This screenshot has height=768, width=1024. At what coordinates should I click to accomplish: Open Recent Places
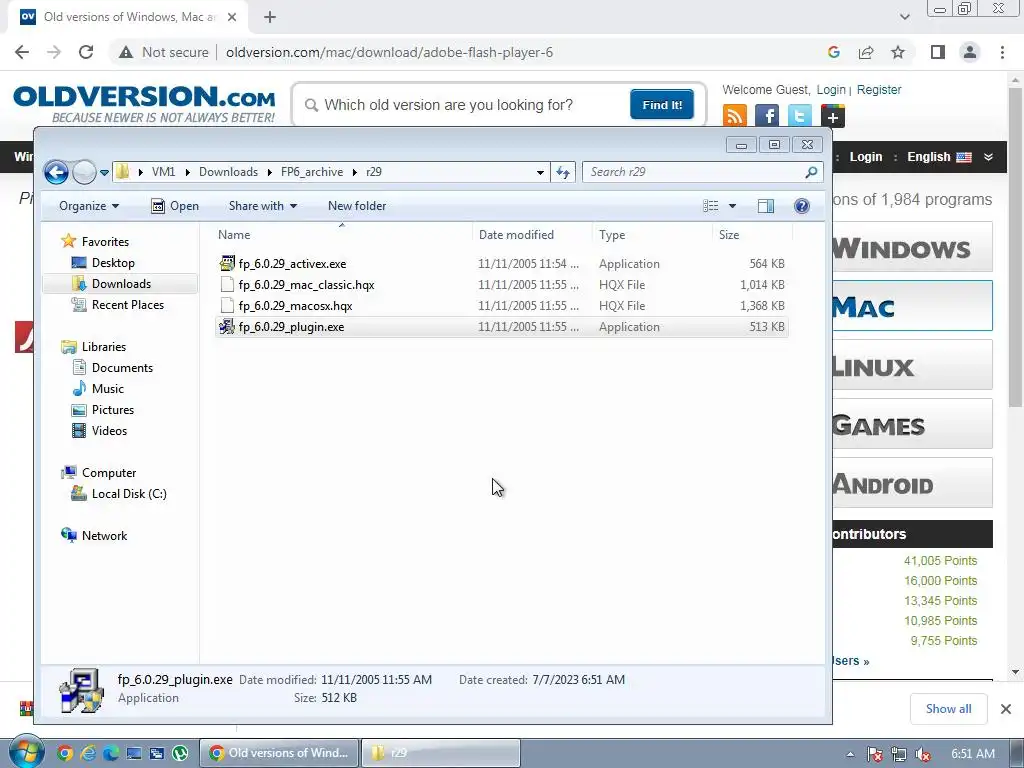pyautogui.click(x=127, y=304)
